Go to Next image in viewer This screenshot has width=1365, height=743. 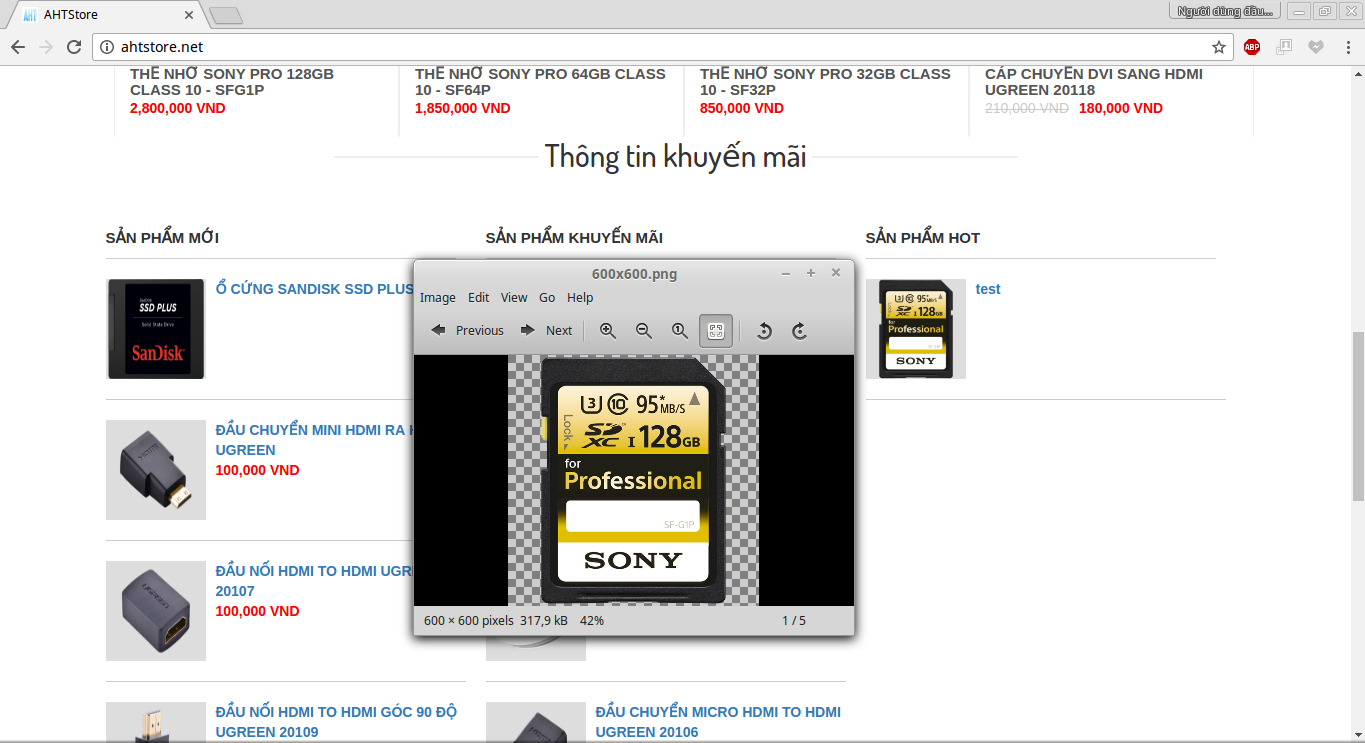coord(546,330)
